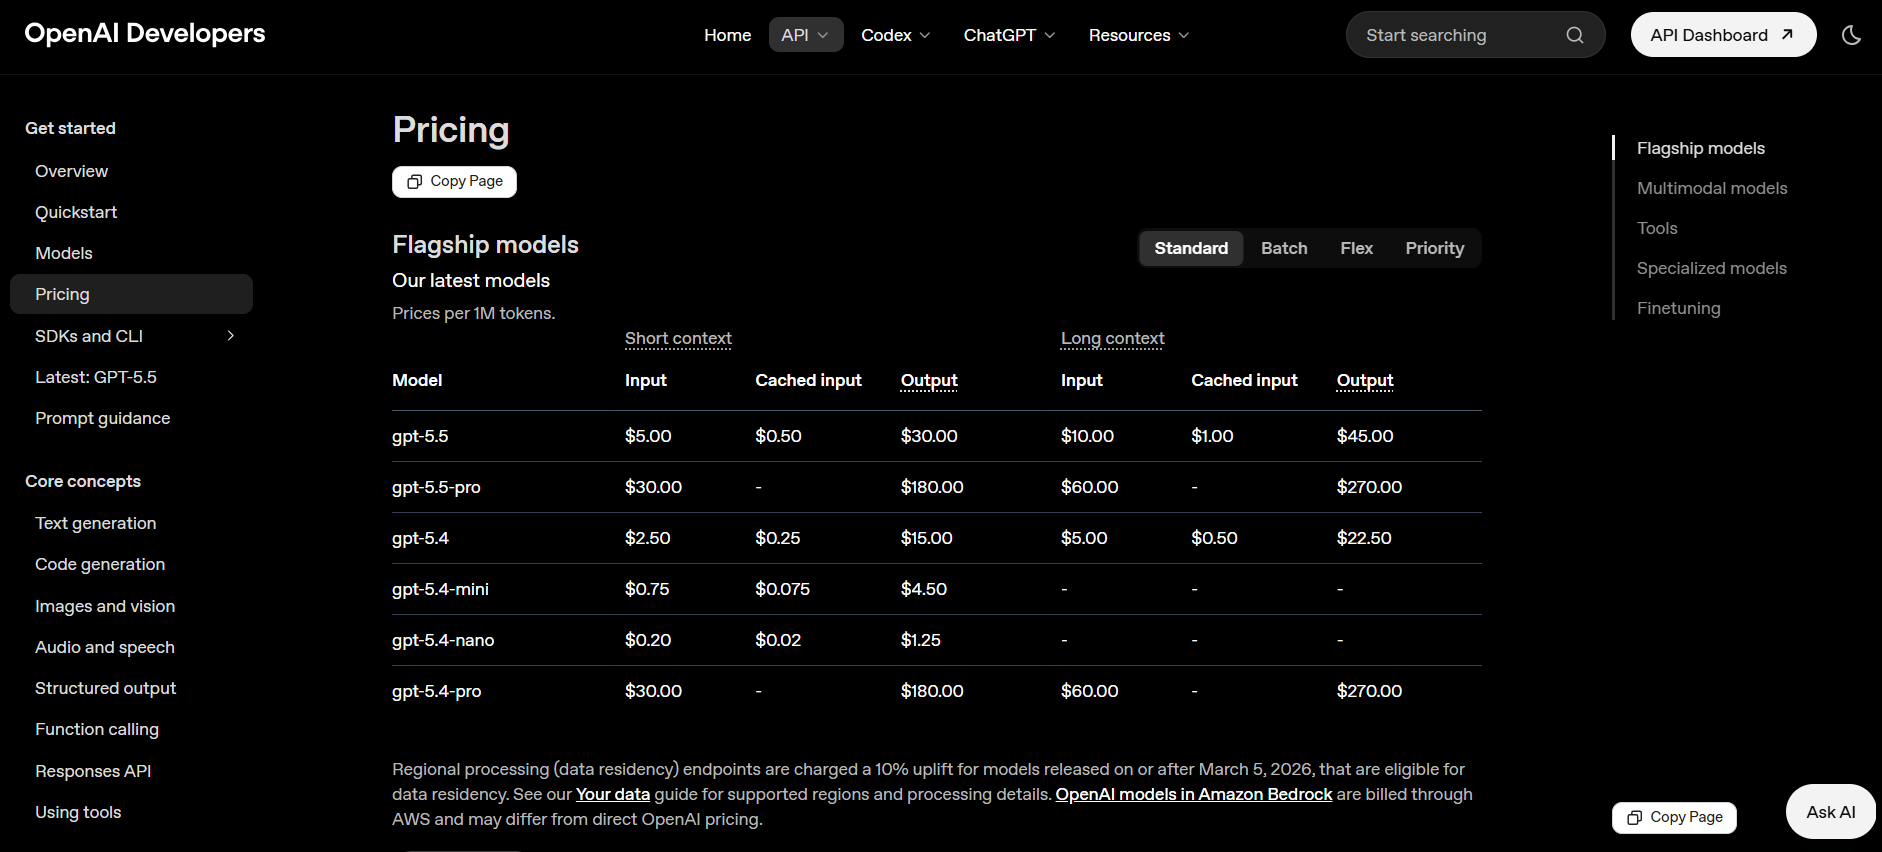Go to Home in top navigation
Screen dimensions: 1882x852
coord(727,35)
